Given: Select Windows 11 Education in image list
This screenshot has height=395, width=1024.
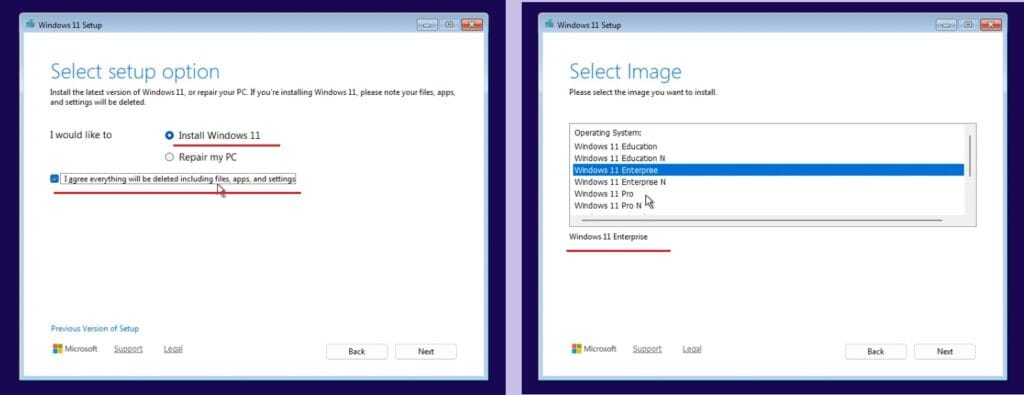Looking at the screenshot, I should tap(768, 146).
